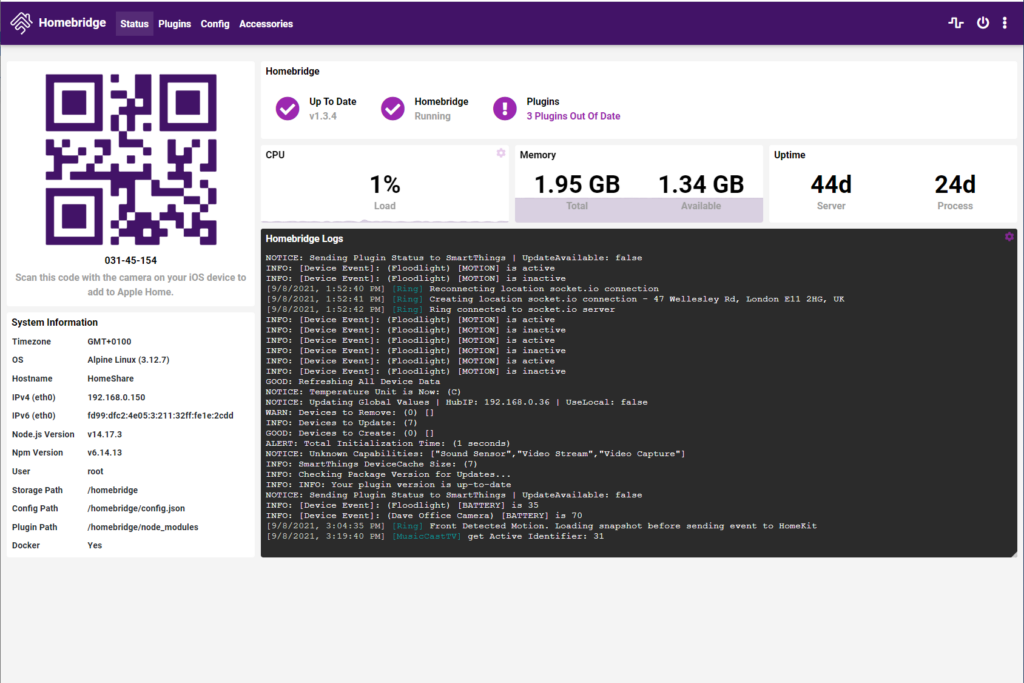Click the Temperature Unit log line

363,392
